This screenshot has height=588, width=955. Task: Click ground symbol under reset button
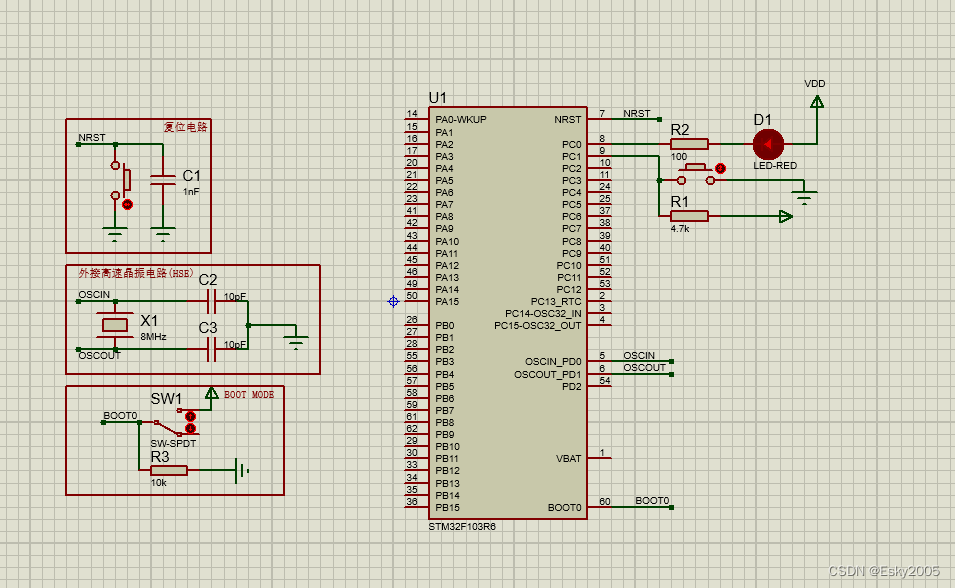tap(115, 234)
